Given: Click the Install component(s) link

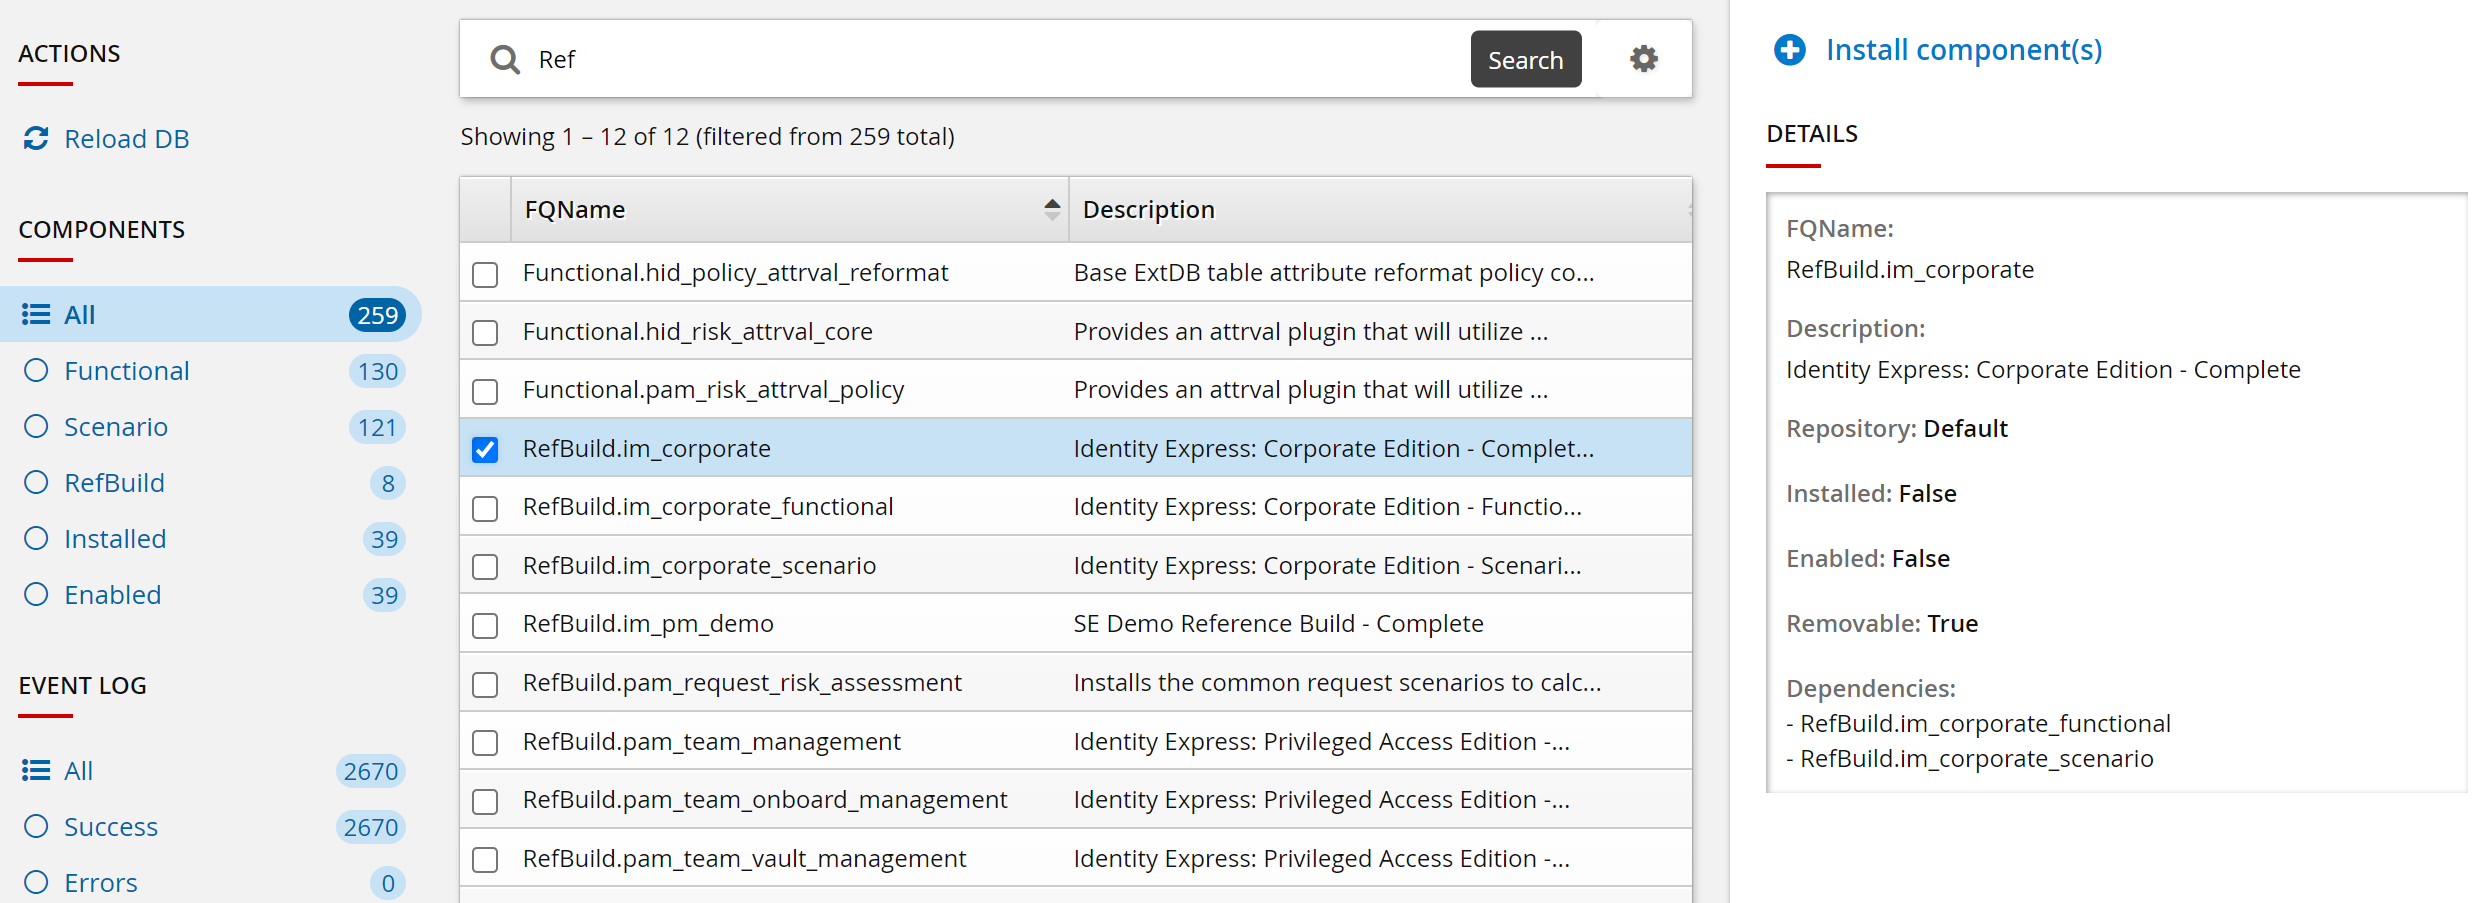Looking at the screenshot, I should (x=1963, y=50).
